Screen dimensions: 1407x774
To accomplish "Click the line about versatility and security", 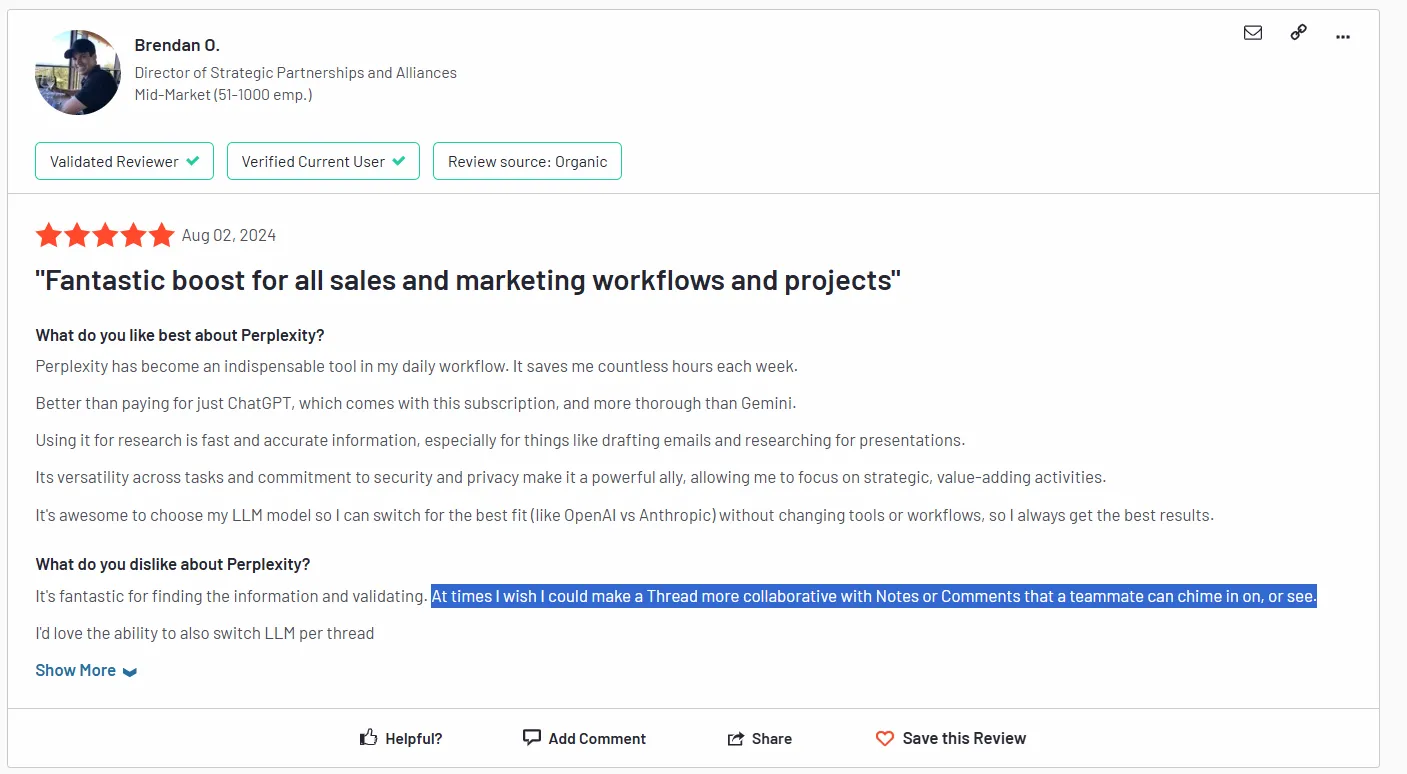I will (x=571, y=477).
